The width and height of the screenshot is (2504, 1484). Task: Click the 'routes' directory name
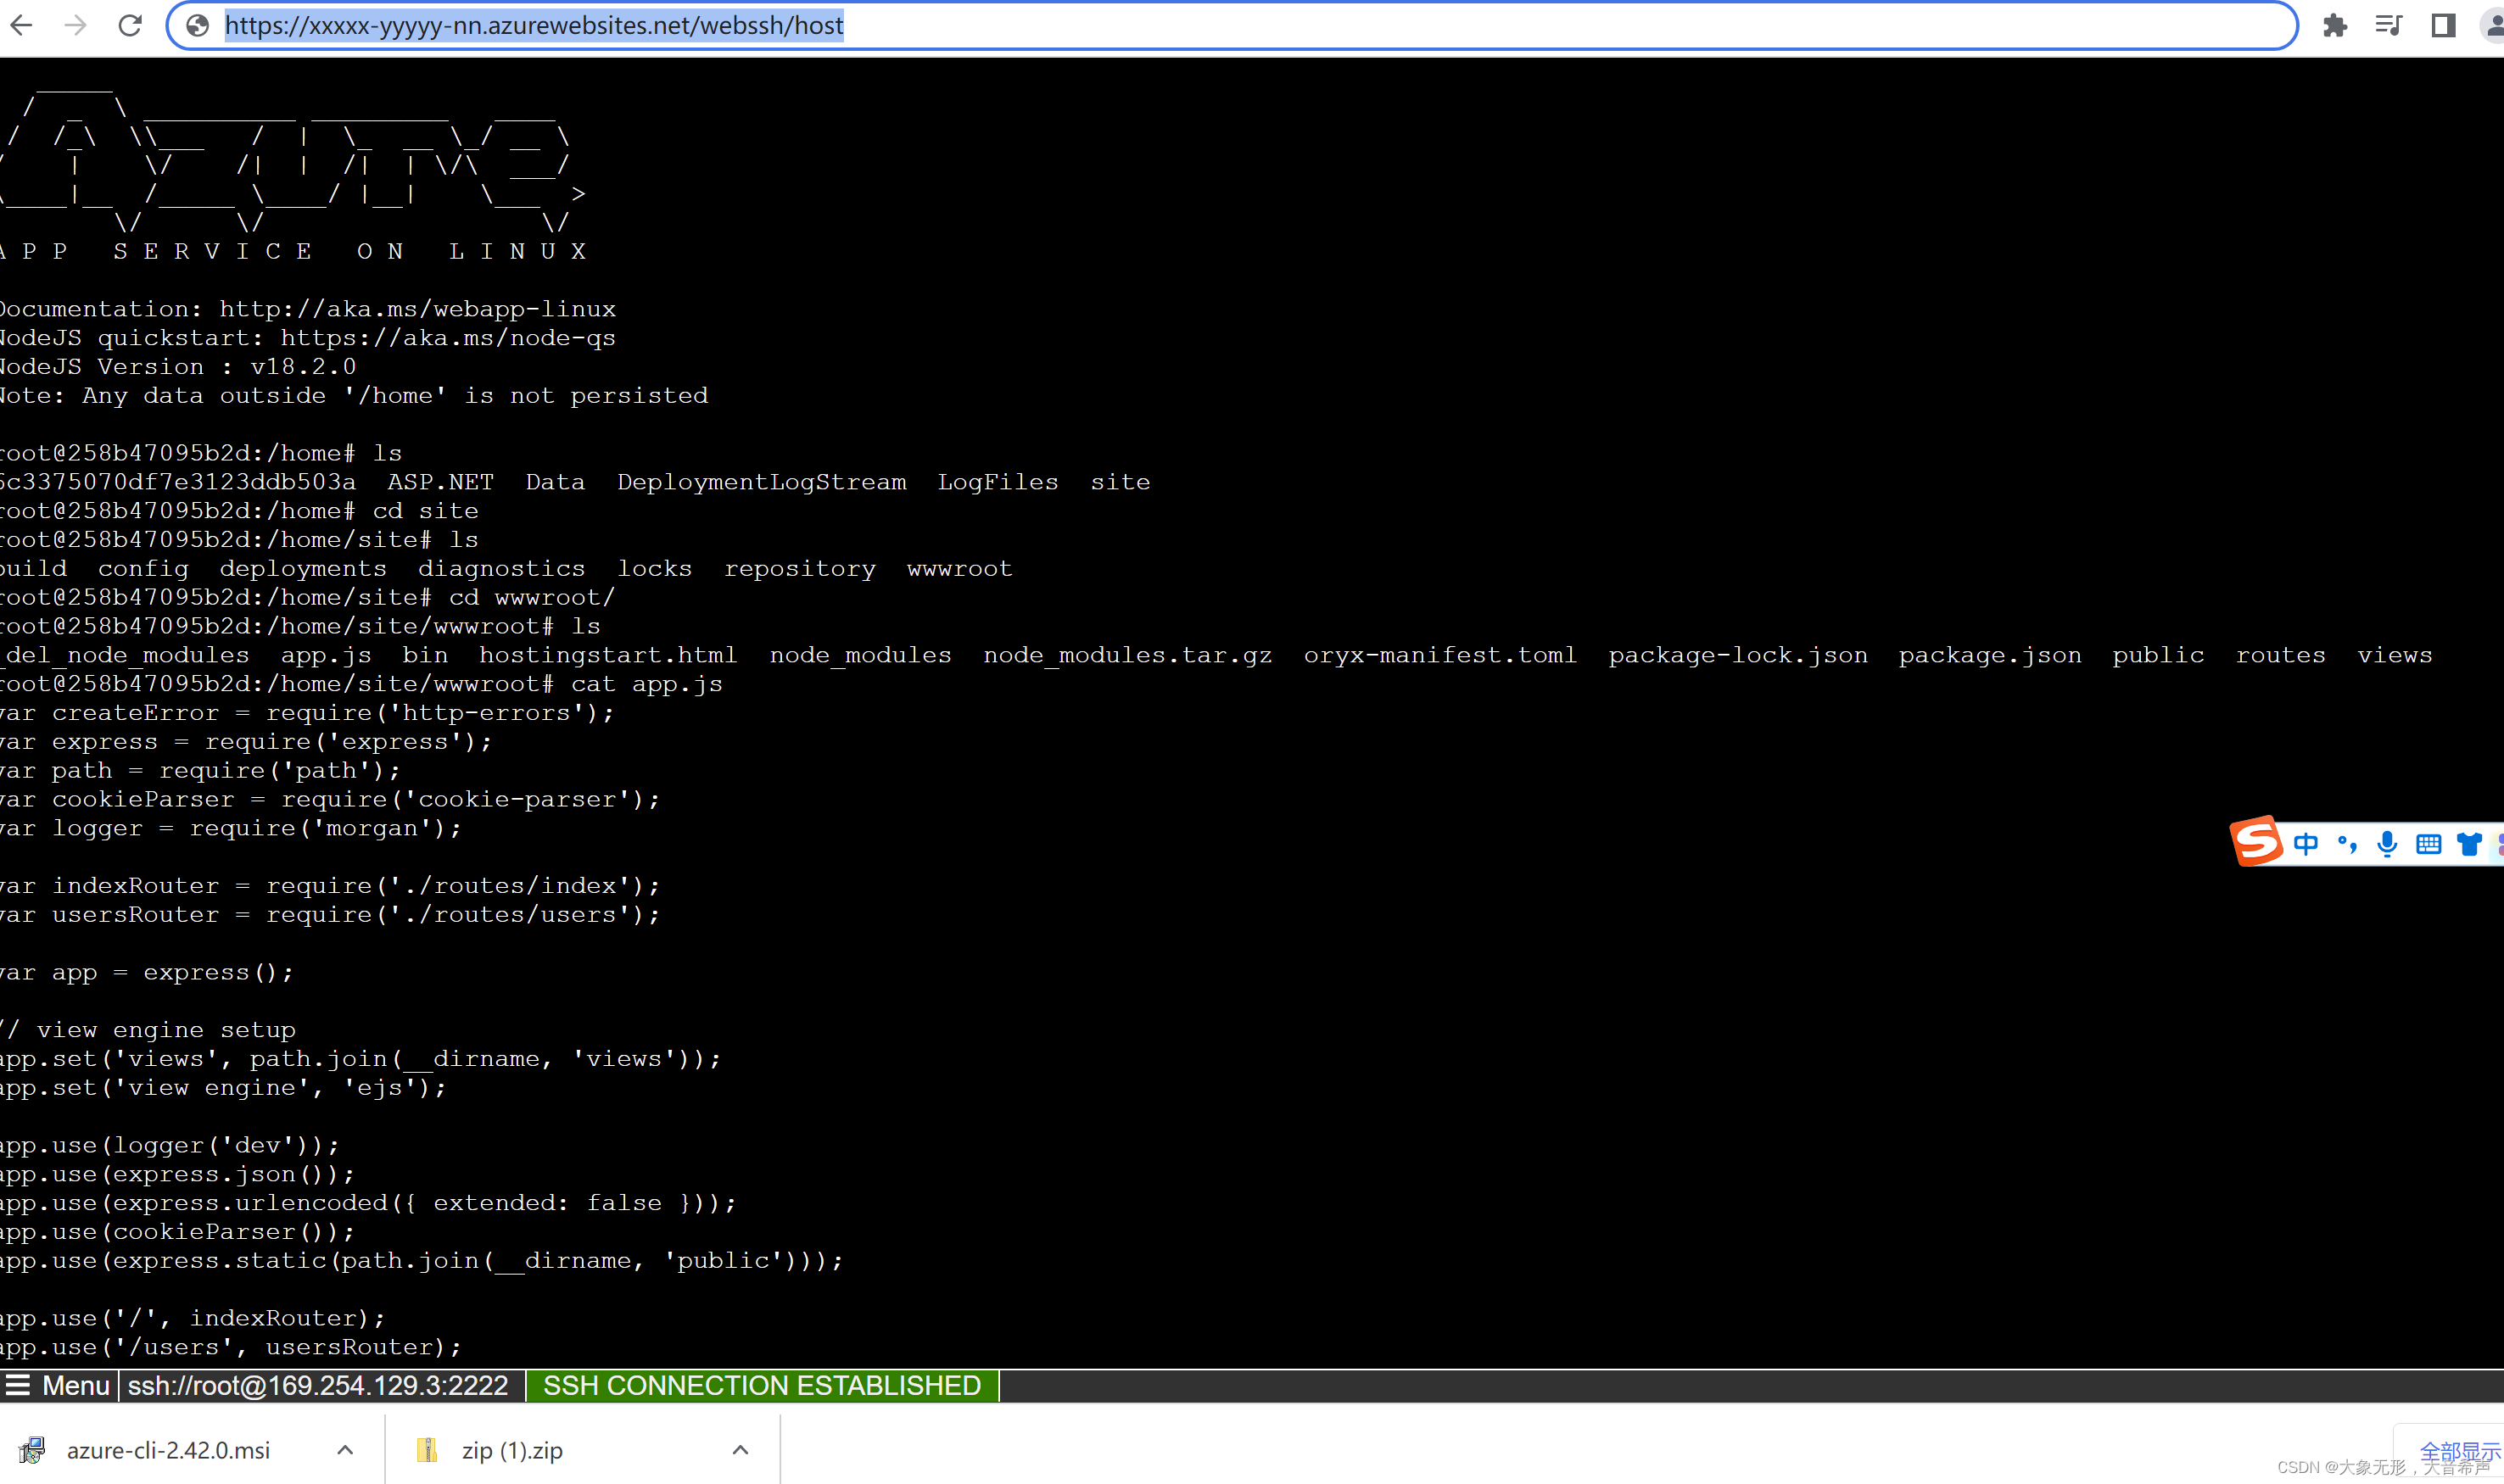pyautogui.click(x=2280, y=655)
